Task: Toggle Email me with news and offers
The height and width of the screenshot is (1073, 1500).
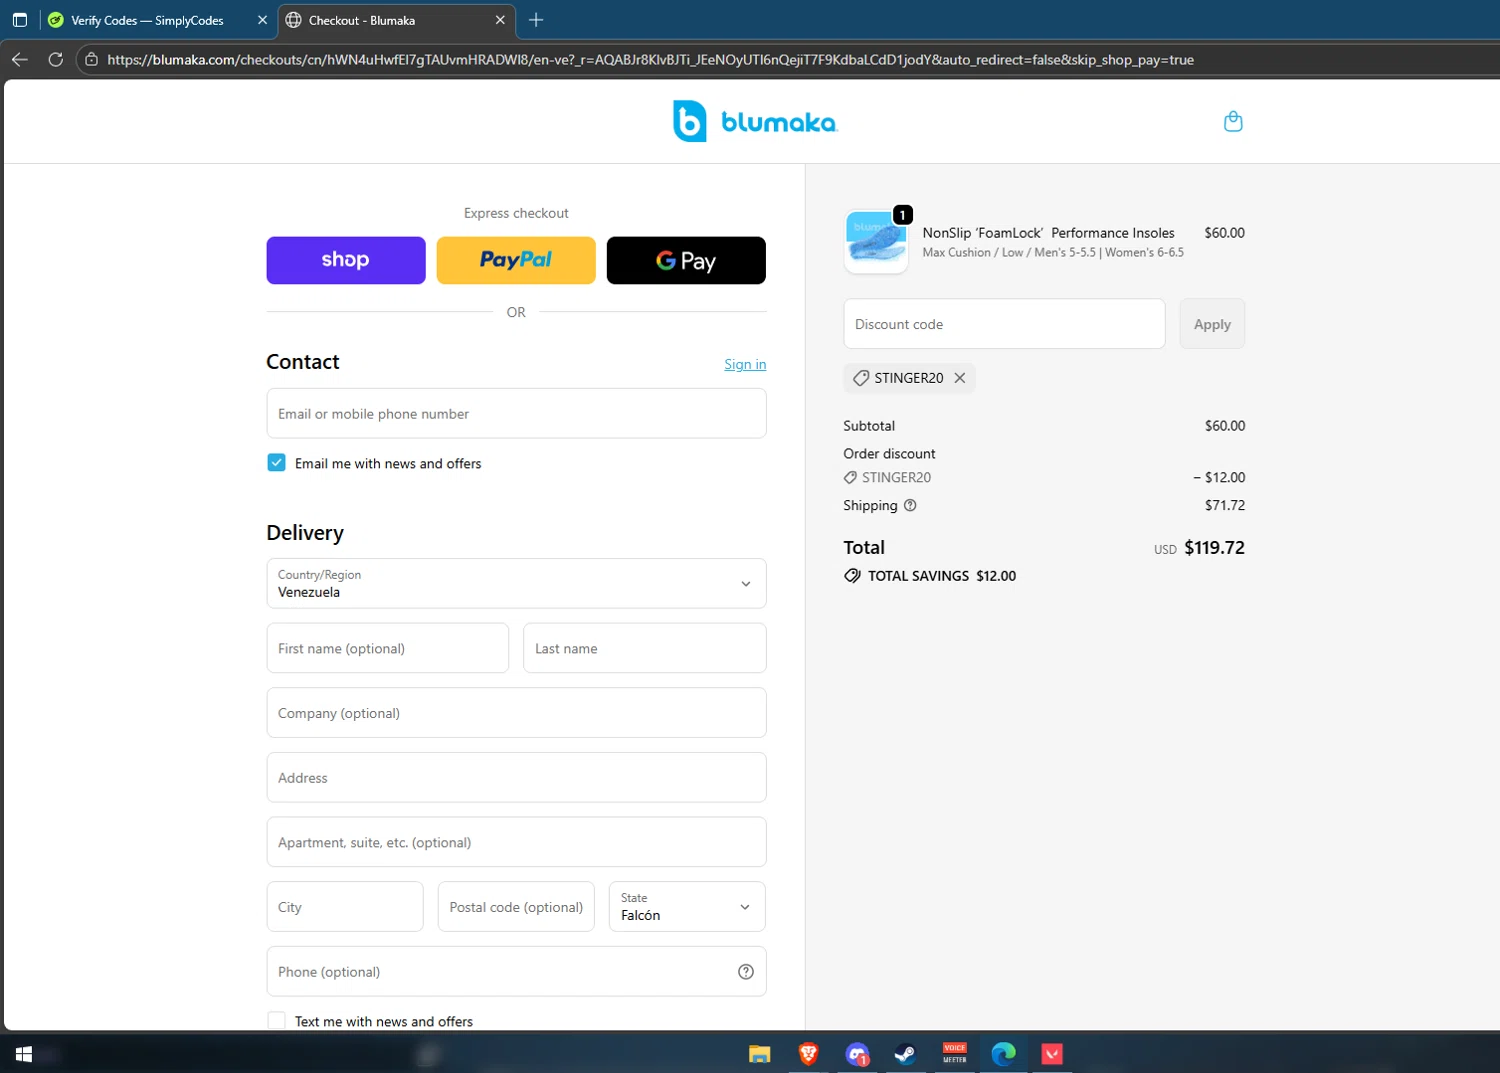Action: (277, 463)
